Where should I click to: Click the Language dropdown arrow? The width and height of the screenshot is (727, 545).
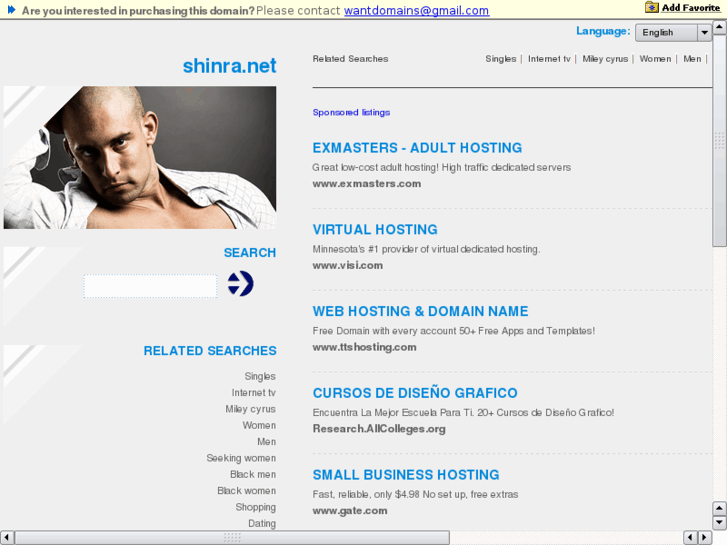pos(704,32)
